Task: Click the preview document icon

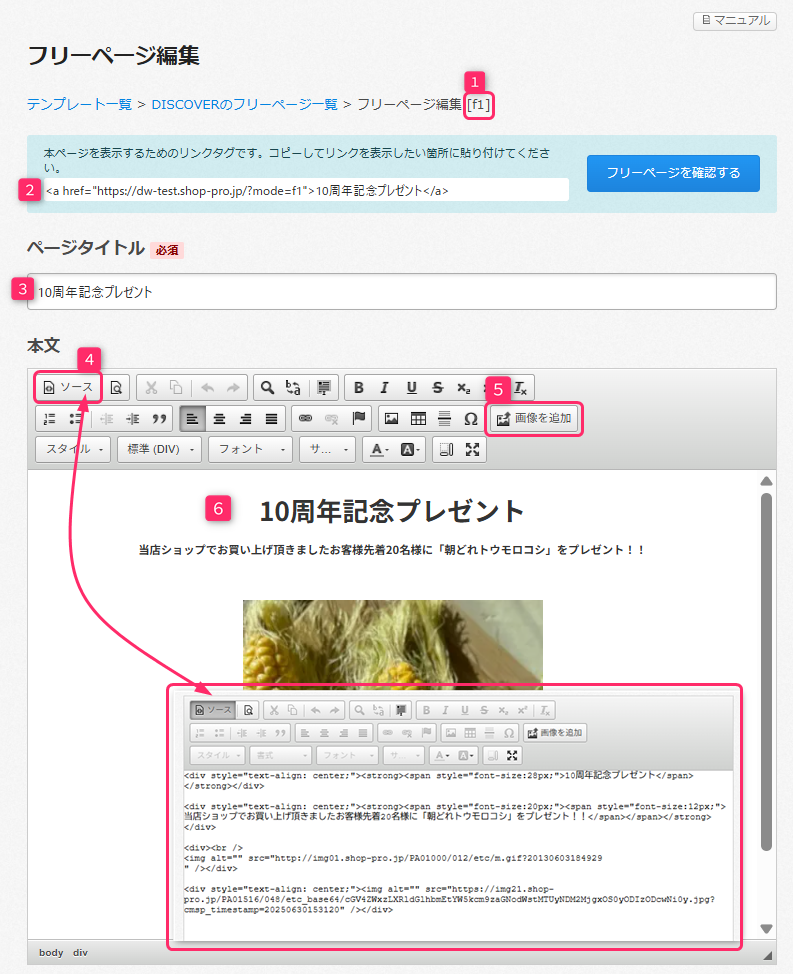Action: point(116,388)
